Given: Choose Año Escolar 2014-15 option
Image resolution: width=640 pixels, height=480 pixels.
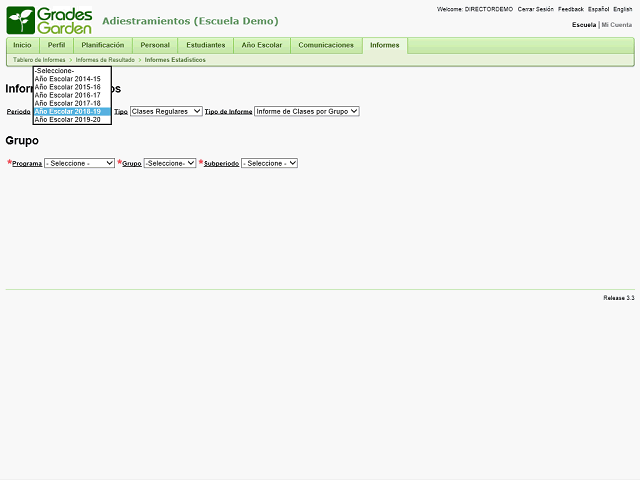Looking at the screenshot, I should pyautogui.click(x=68, y=79).
